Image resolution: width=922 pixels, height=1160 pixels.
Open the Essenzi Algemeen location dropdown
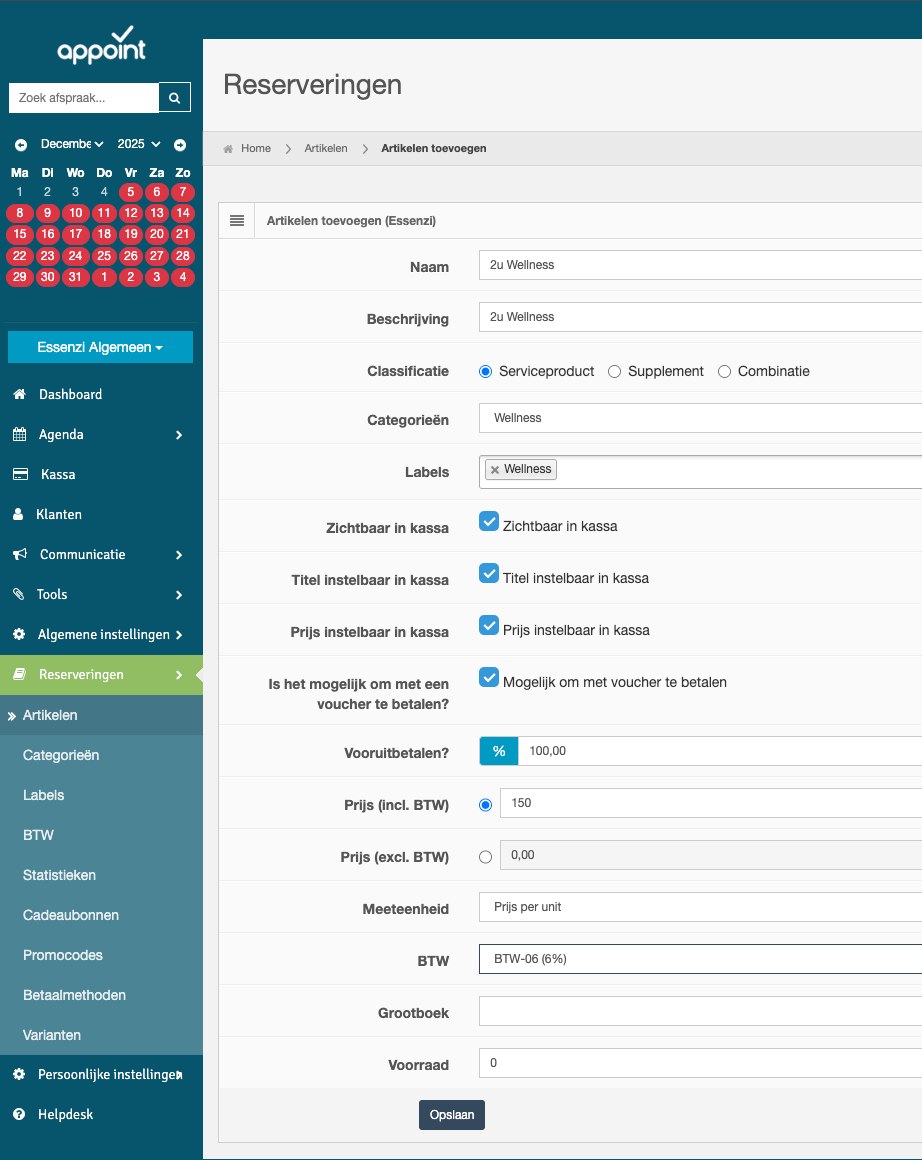click(x=100, y=347)
